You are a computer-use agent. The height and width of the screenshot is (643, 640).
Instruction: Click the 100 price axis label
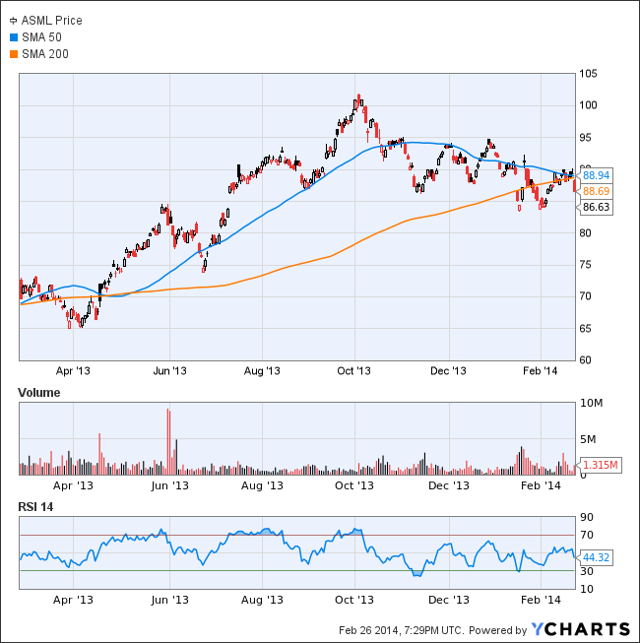pyautogui.click(x=588, y=105)
